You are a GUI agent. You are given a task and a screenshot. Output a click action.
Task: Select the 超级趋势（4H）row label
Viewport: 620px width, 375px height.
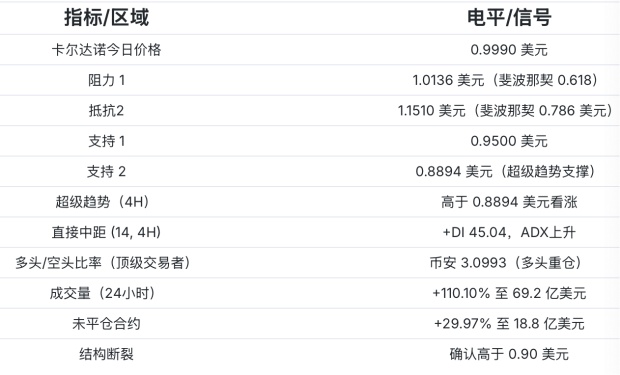[103, 202]
